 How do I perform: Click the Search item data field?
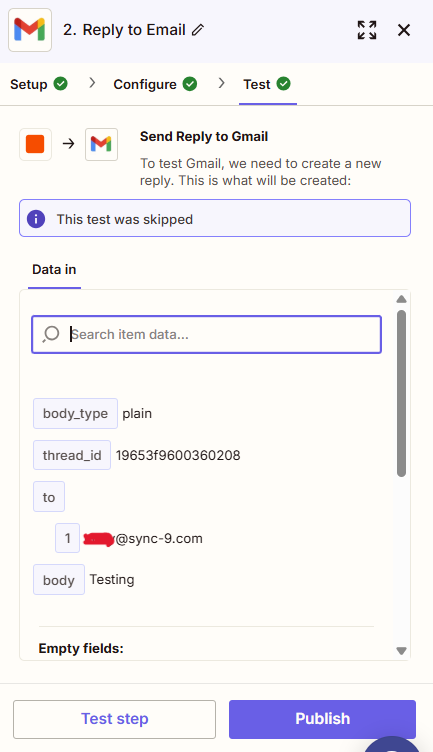(207, 334)
